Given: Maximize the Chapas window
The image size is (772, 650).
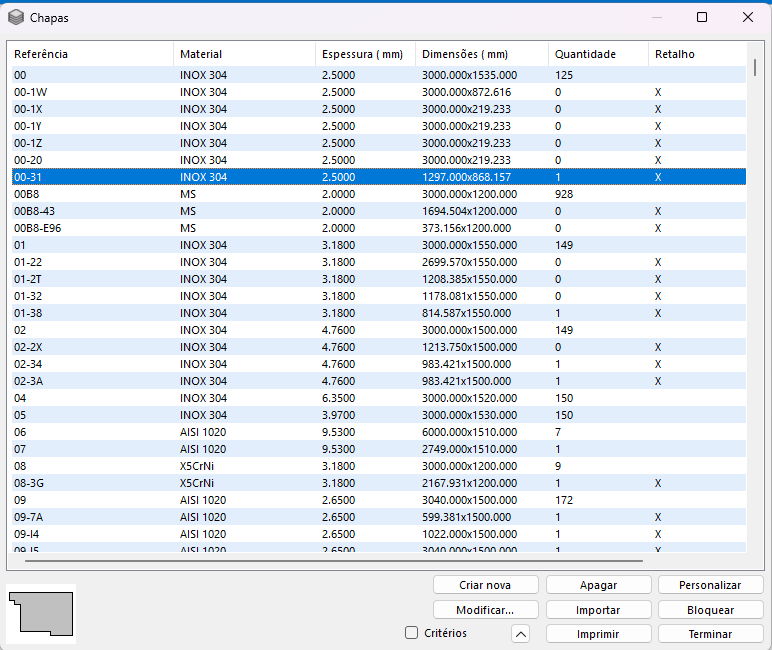Looking at the screenshot, I should (702, 17).
